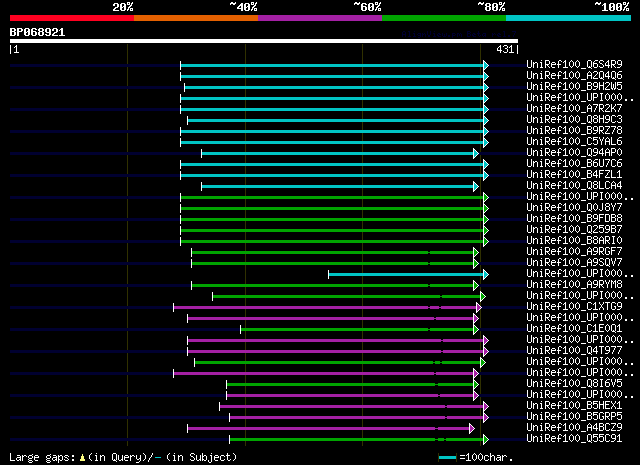Screen dimensions: 640x465
Task: Select the UniRef100_Q0J8Y7 label
Action: tap(574, 207)
